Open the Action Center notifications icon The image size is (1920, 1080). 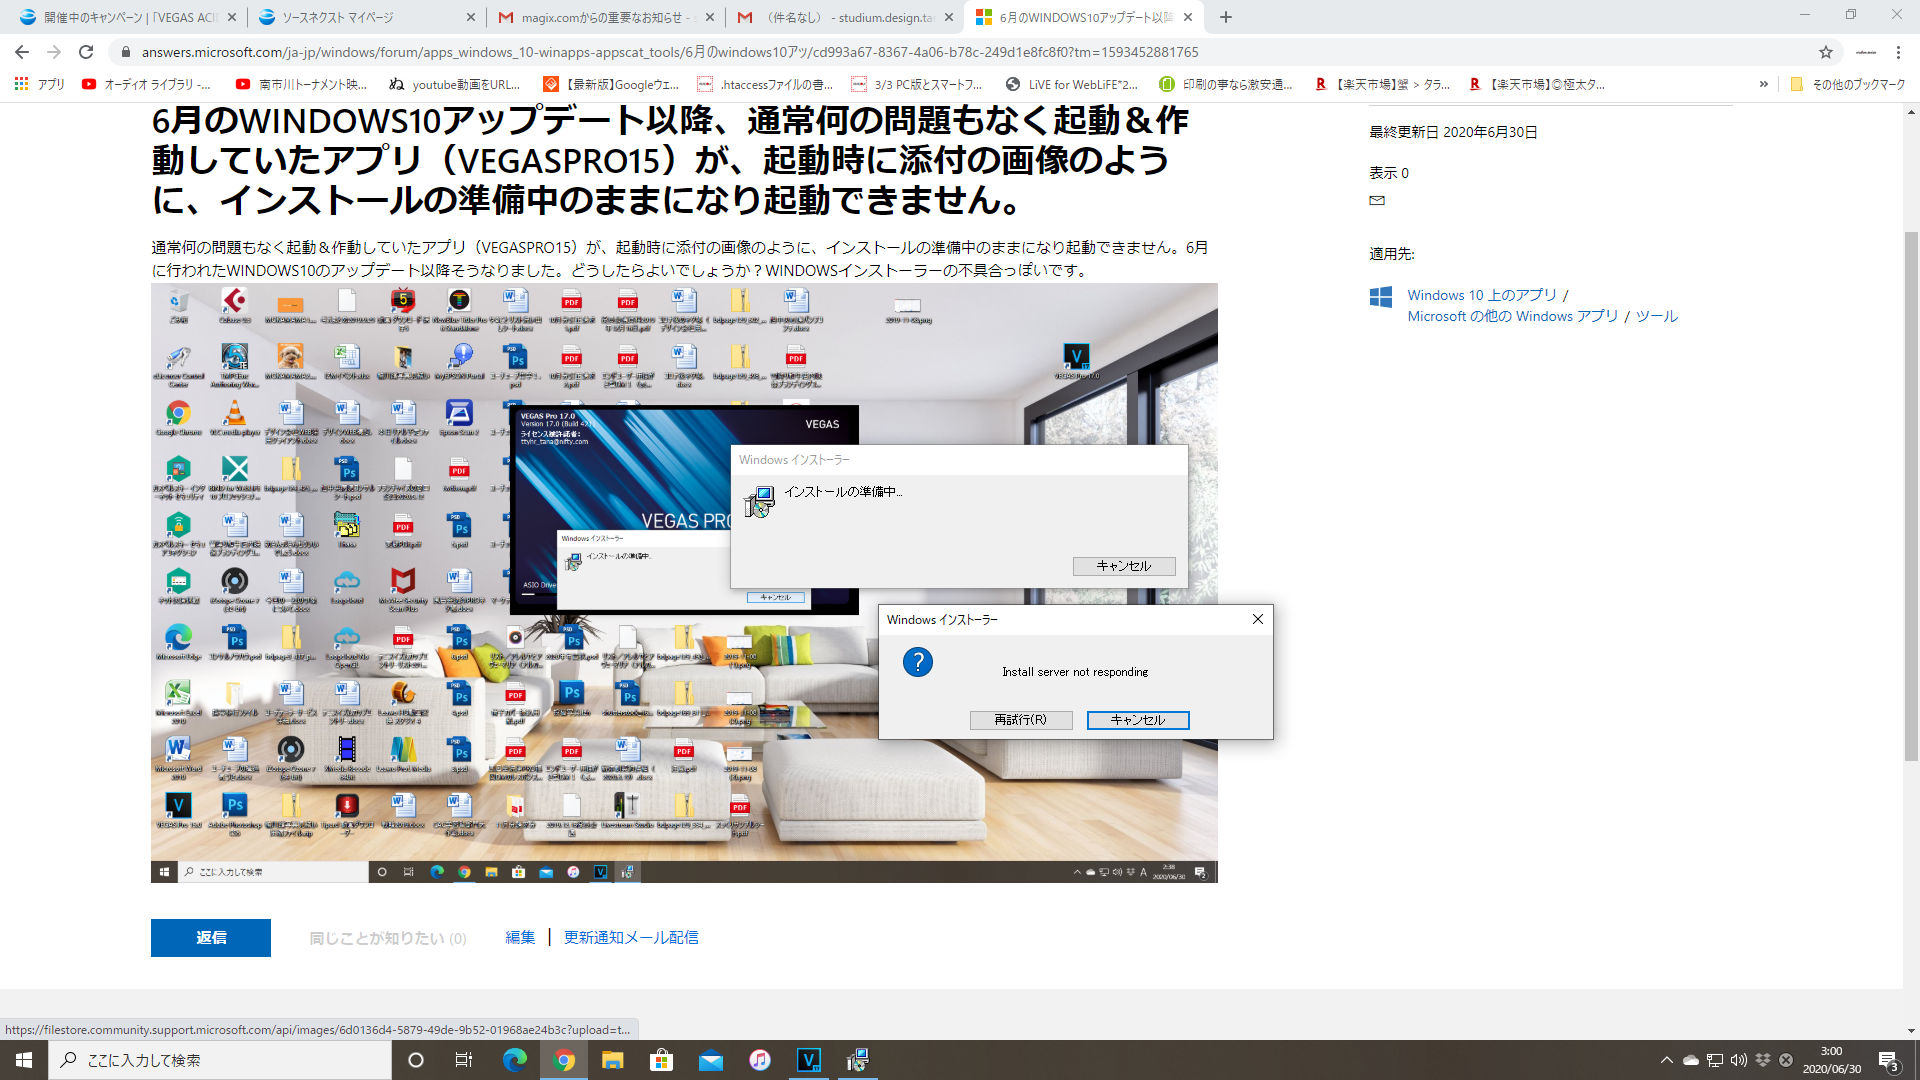(1889, 1060)
